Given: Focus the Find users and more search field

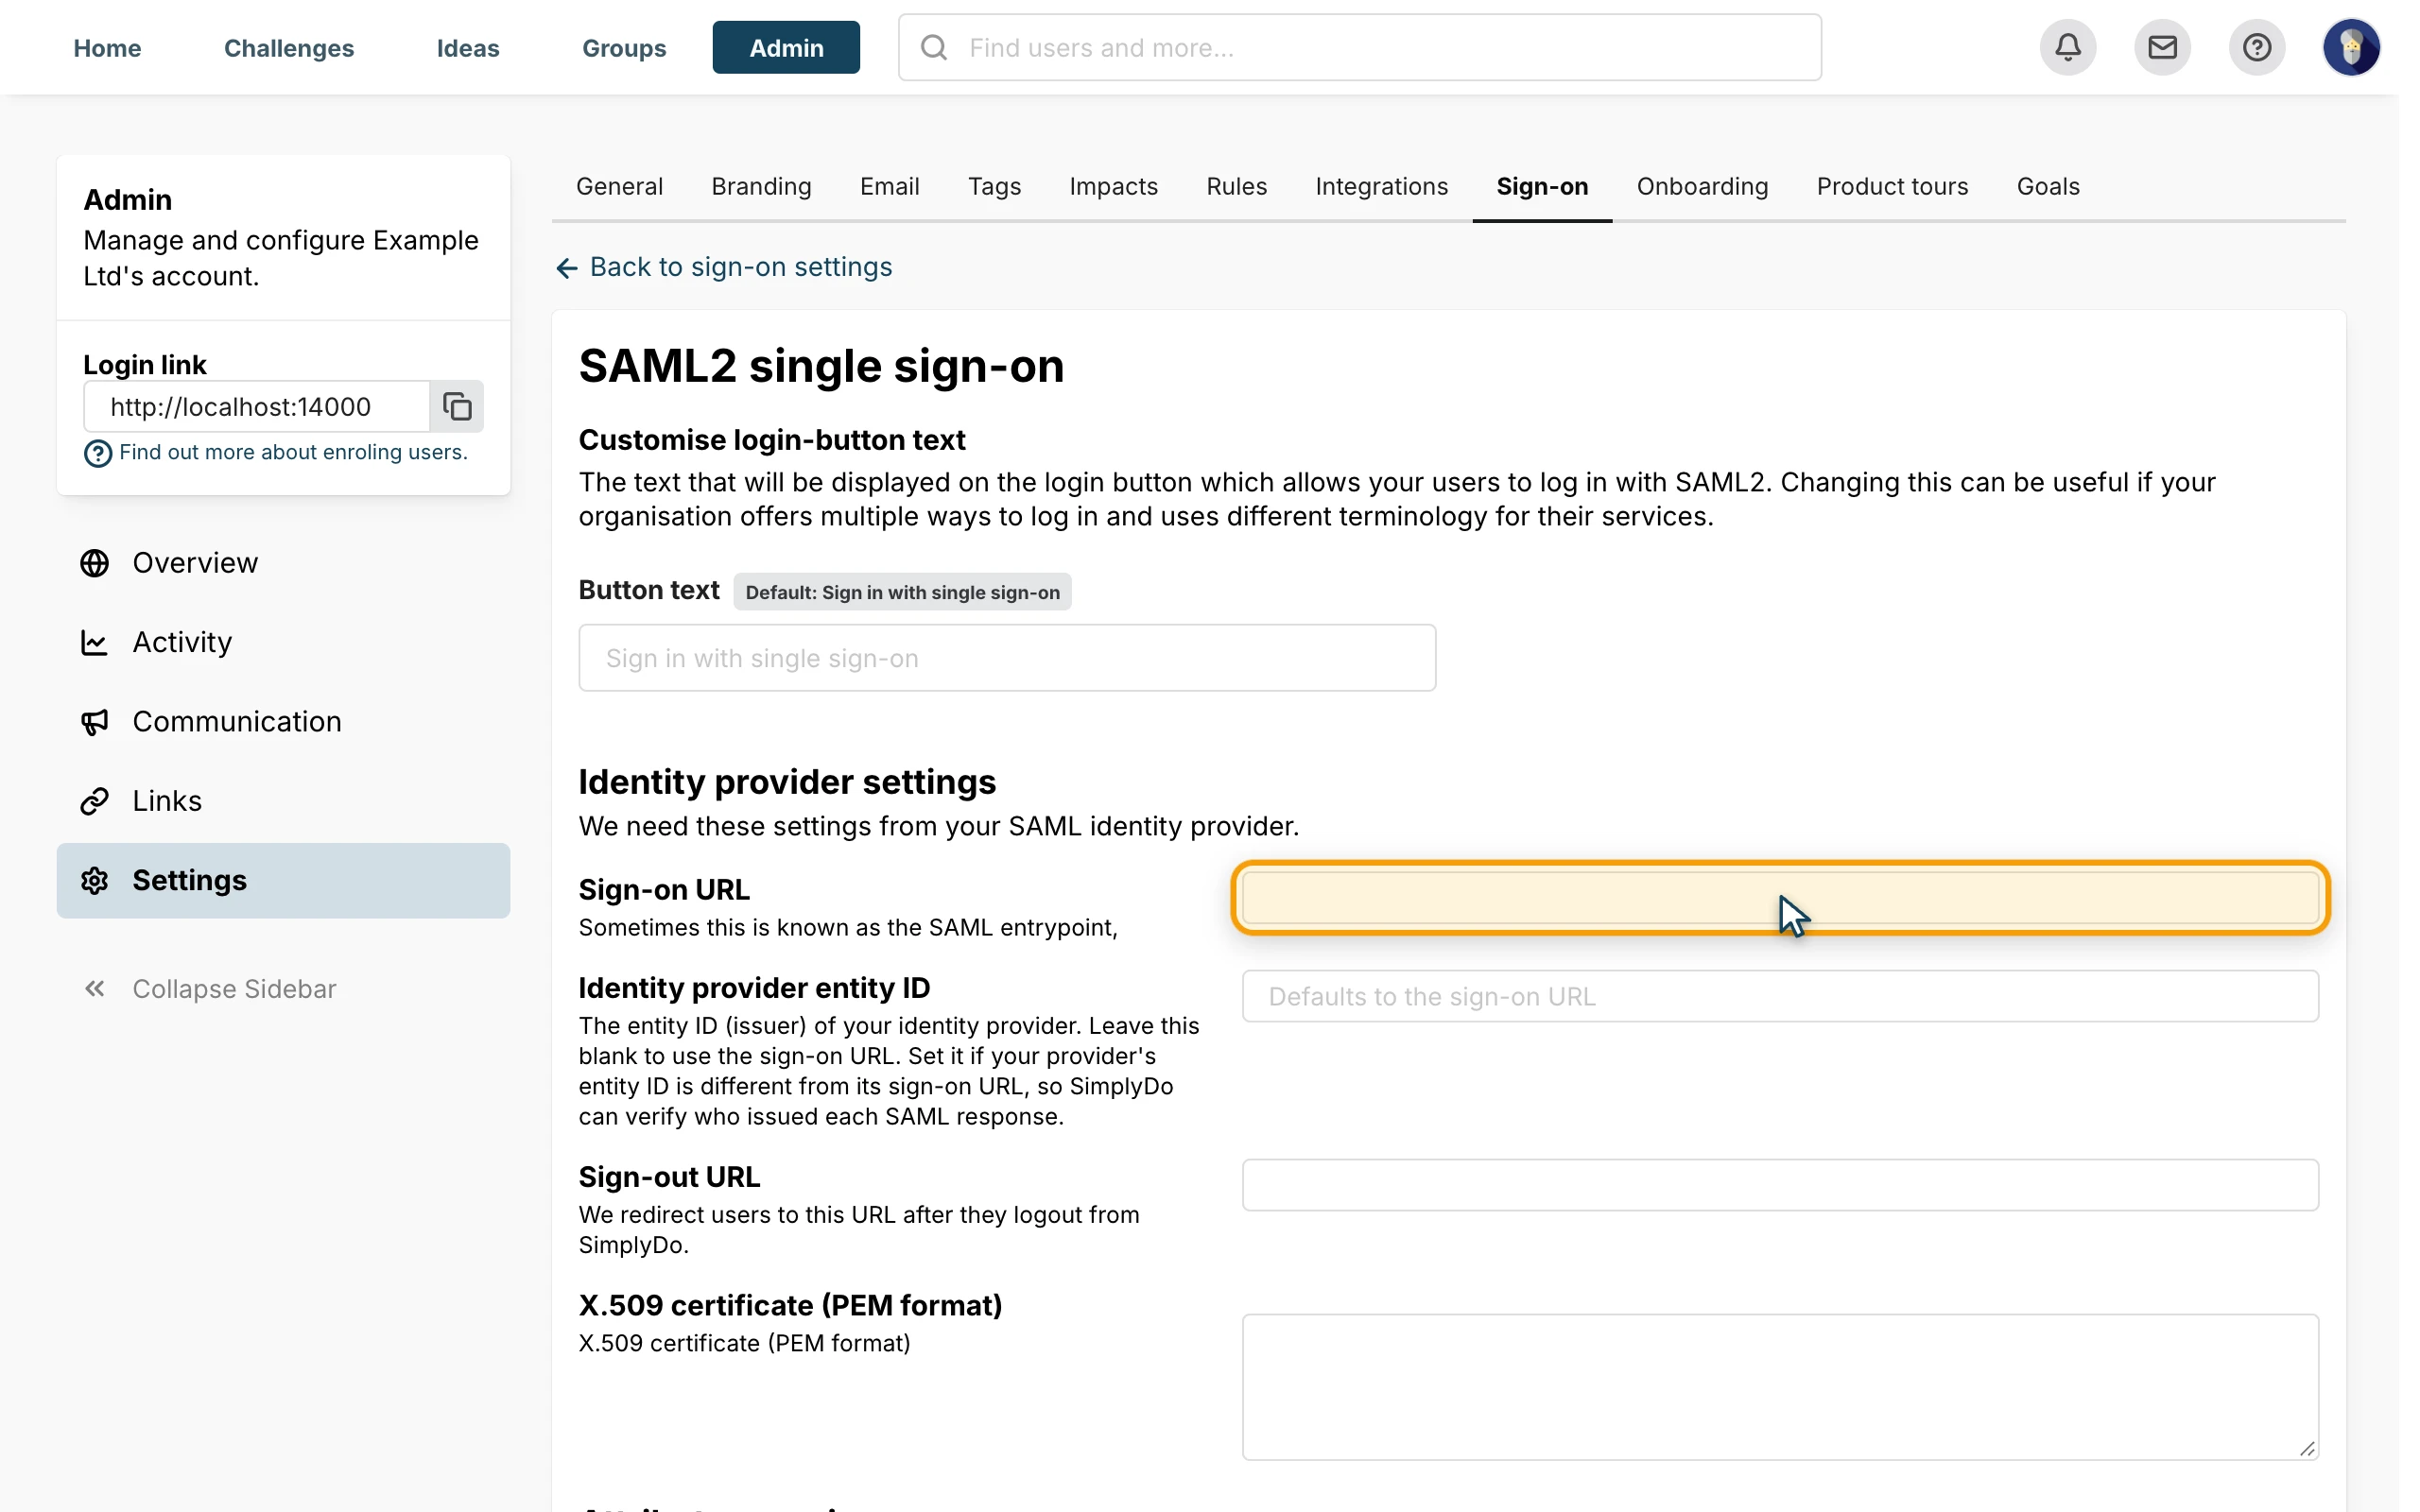Looking at the screenshot, I should tap(1360, 47).
